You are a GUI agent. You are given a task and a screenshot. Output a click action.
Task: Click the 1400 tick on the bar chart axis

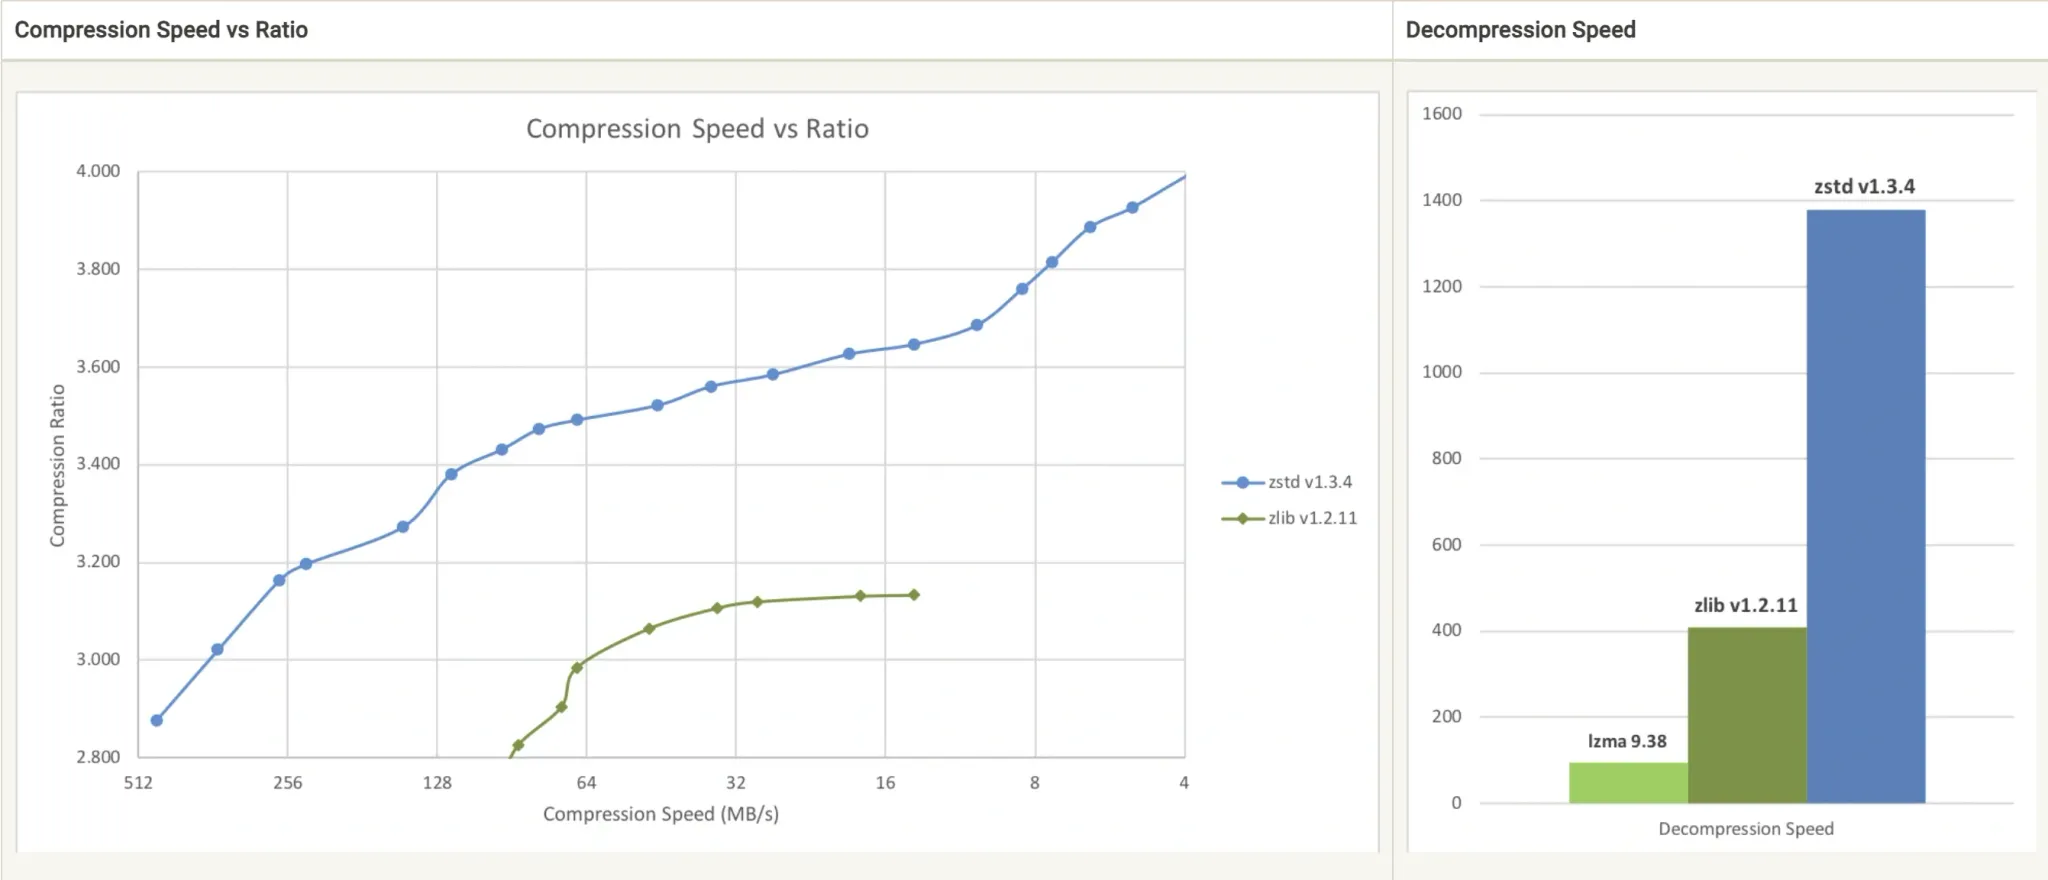[x=1442, y=200]
